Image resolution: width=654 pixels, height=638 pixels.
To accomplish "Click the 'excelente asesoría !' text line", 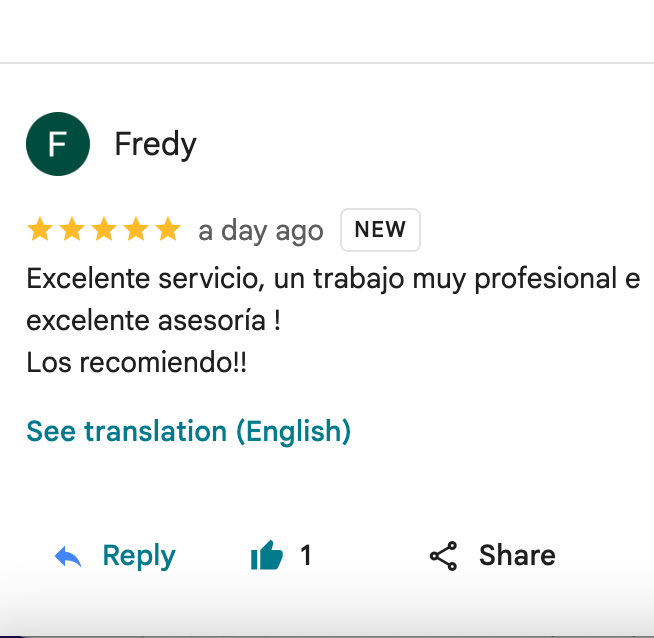I will click(x=152, y=321).
